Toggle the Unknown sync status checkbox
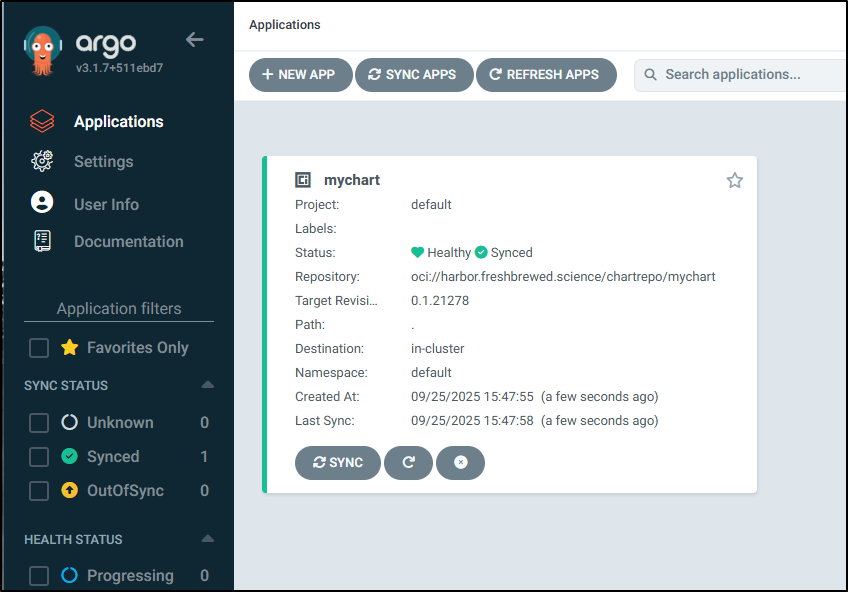 (x=39, y=423)
